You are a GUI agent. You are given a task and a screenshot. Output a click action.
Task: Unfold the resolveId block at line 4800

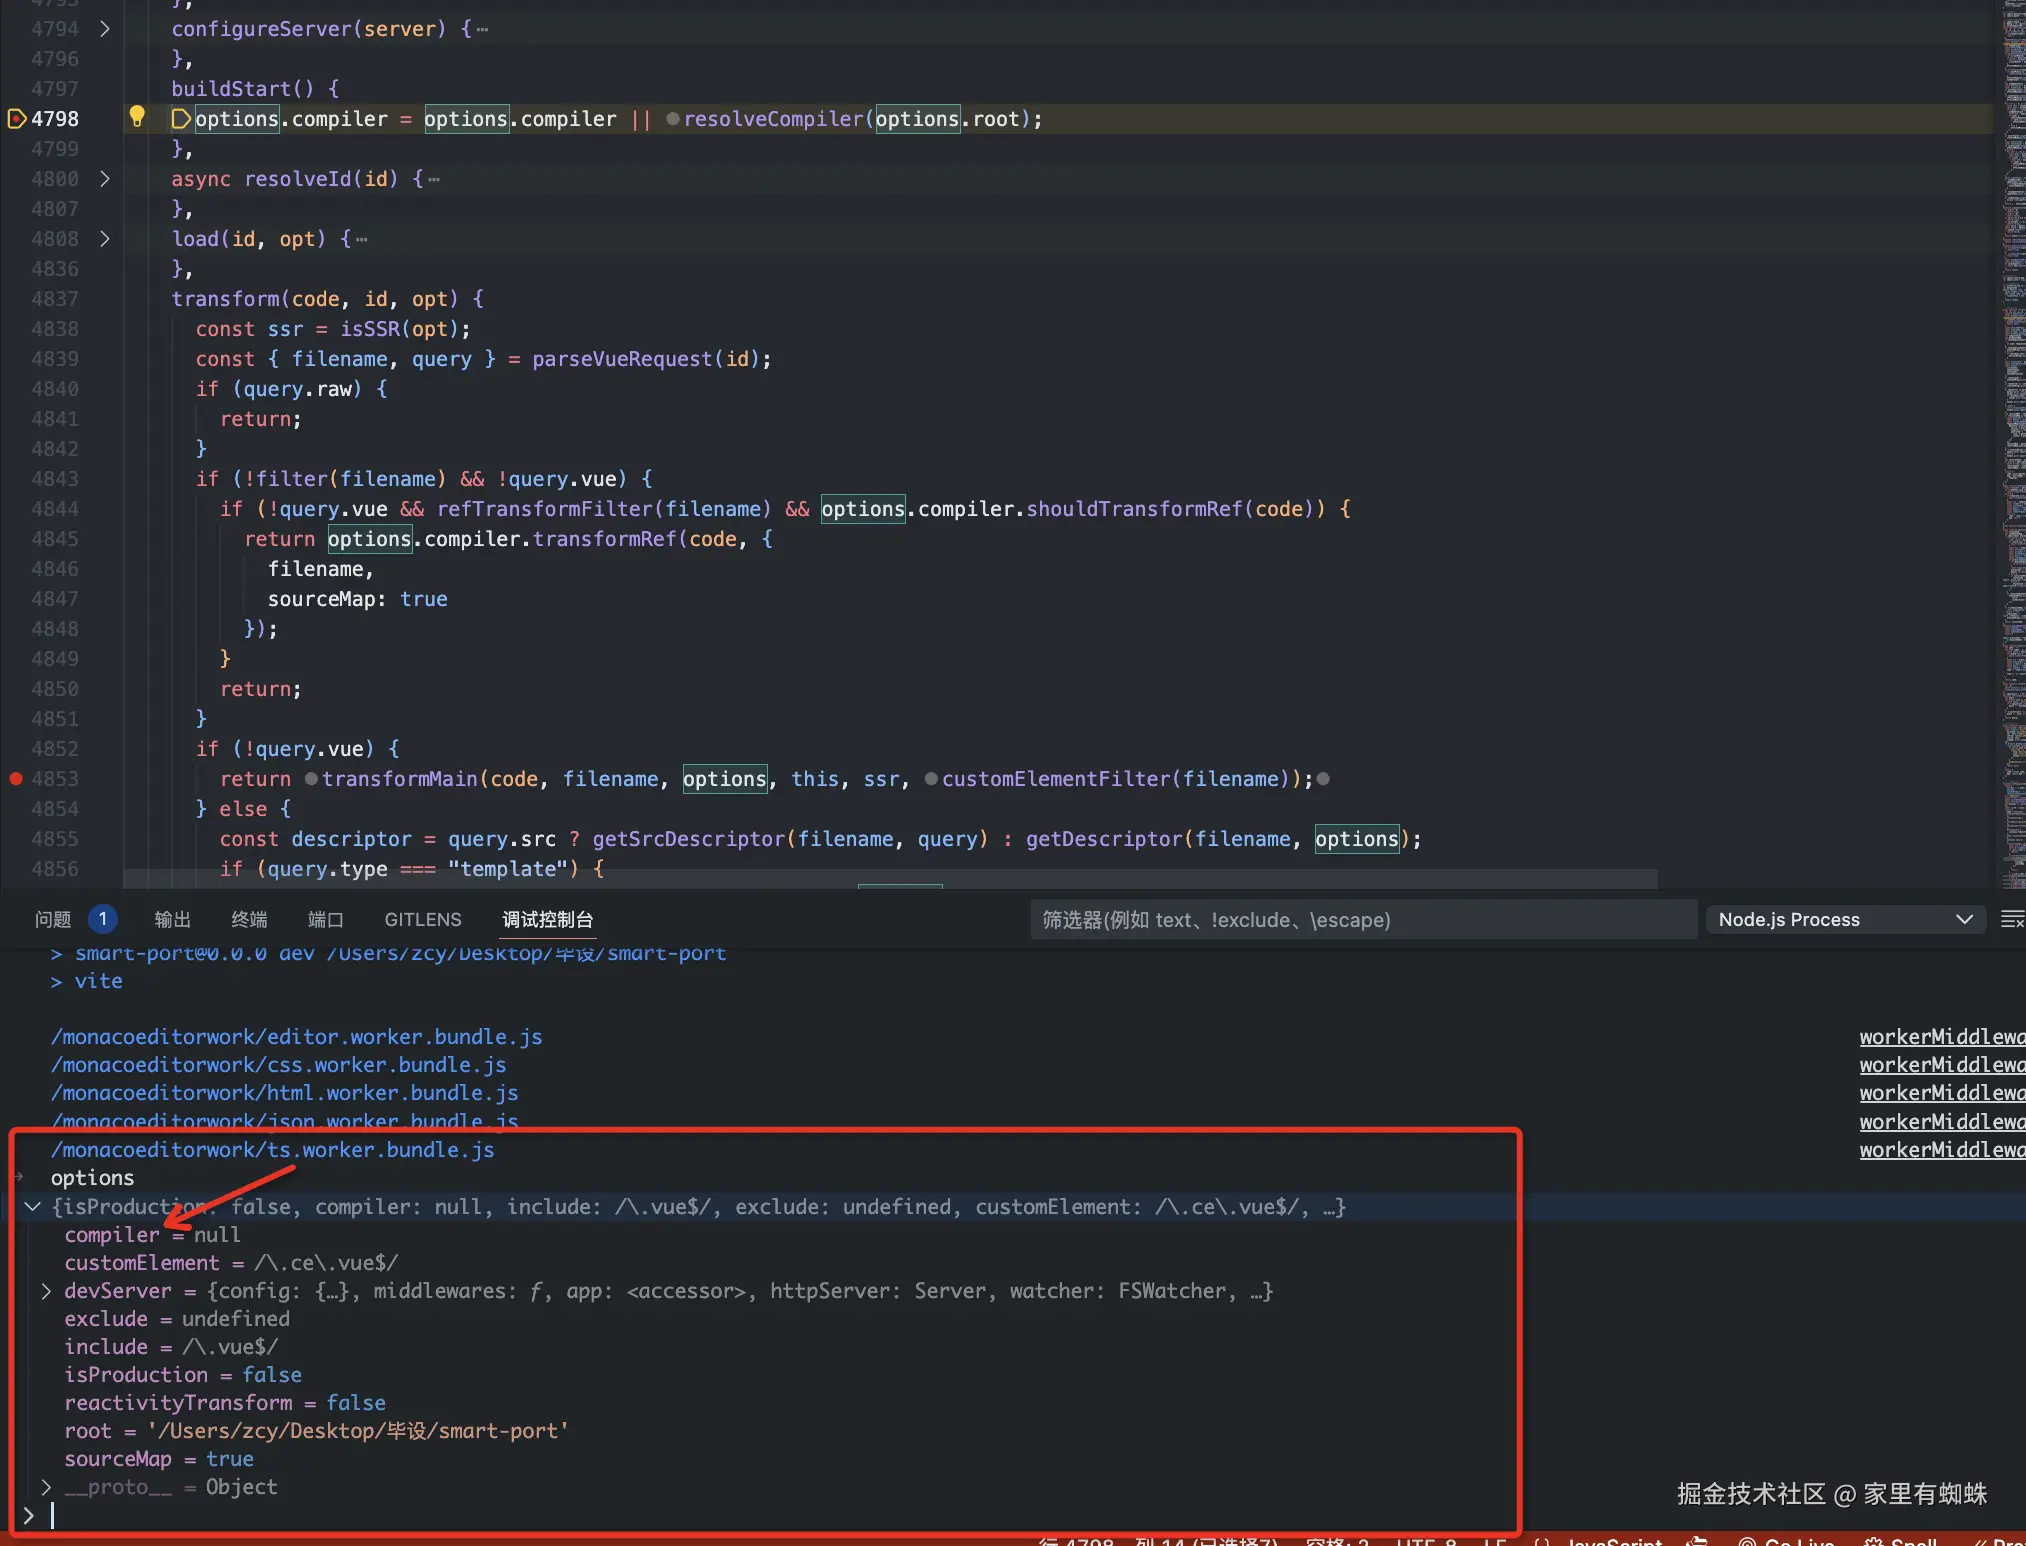pos(105,179)
